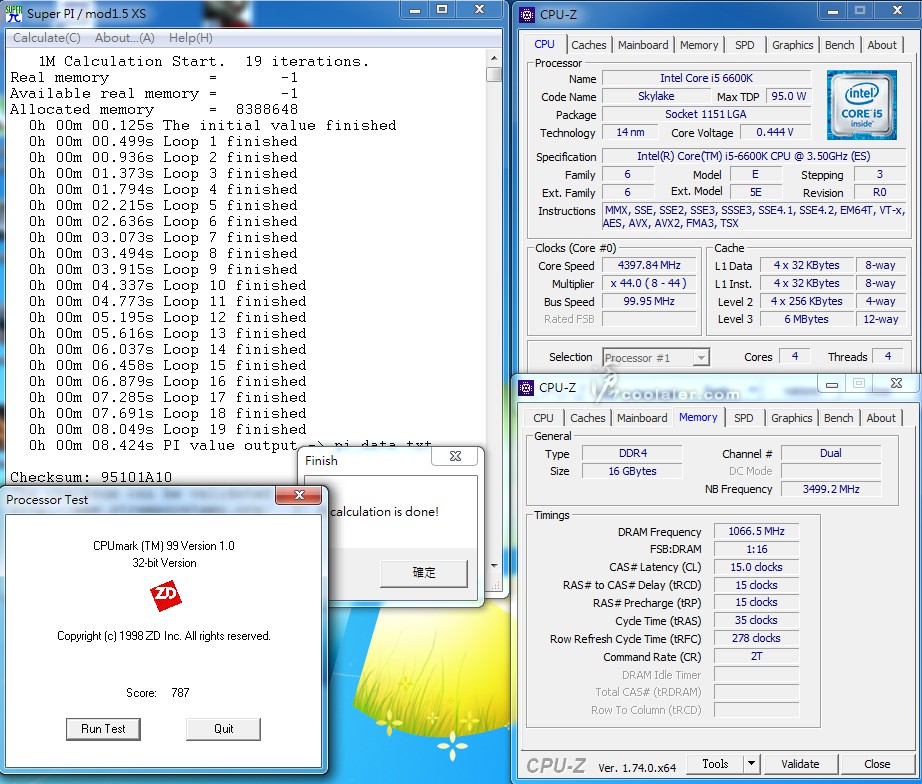Close the lower CPU-Z Memory window
The height and width of the screenshot is (784, 922).
(x=896, y=384)
